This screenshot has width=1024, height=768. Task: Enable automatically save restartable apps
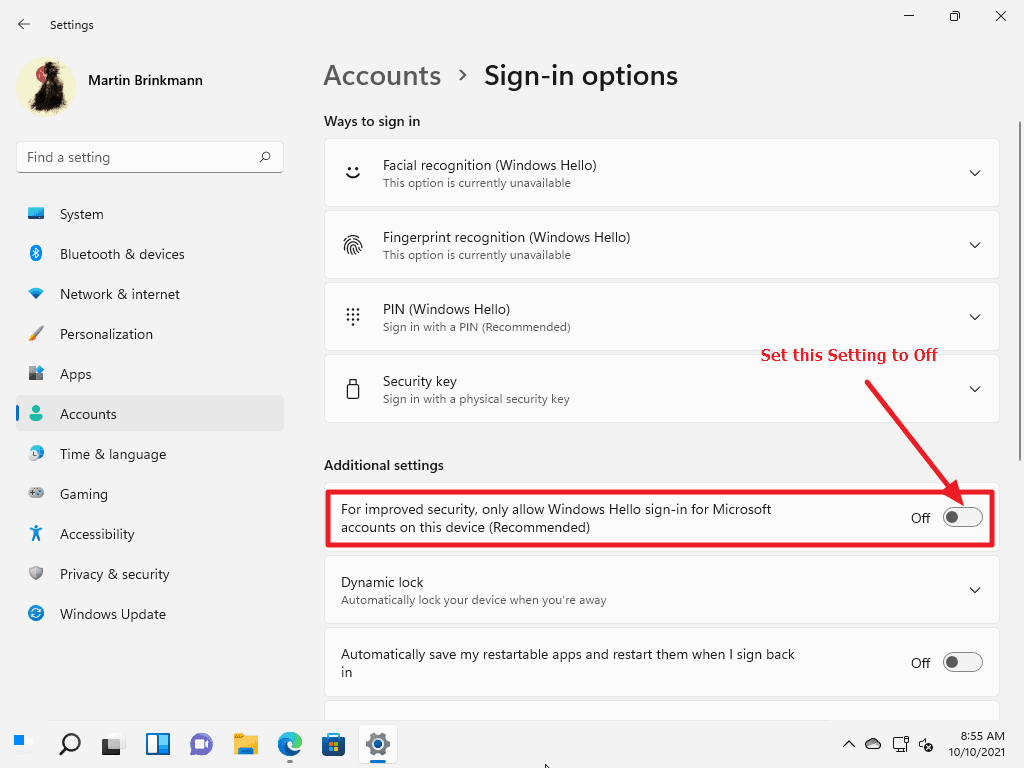pos(962,662)
